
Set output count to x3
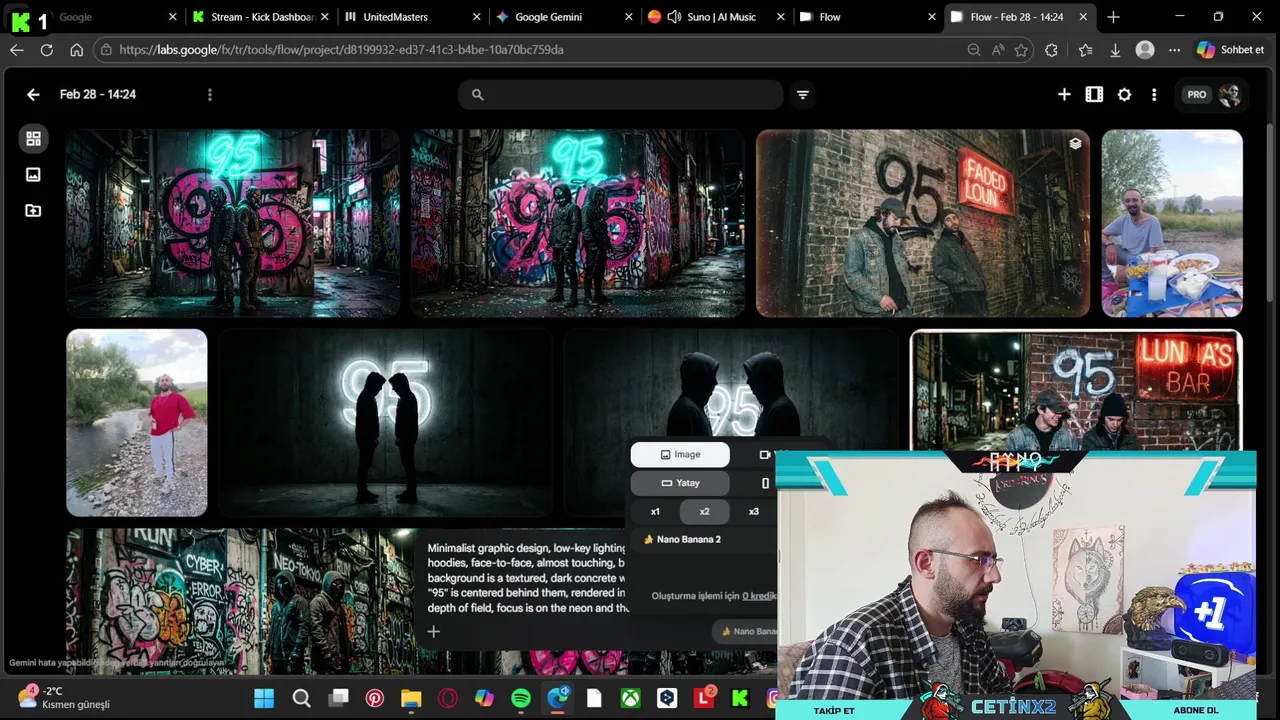[x=753, y=511]
